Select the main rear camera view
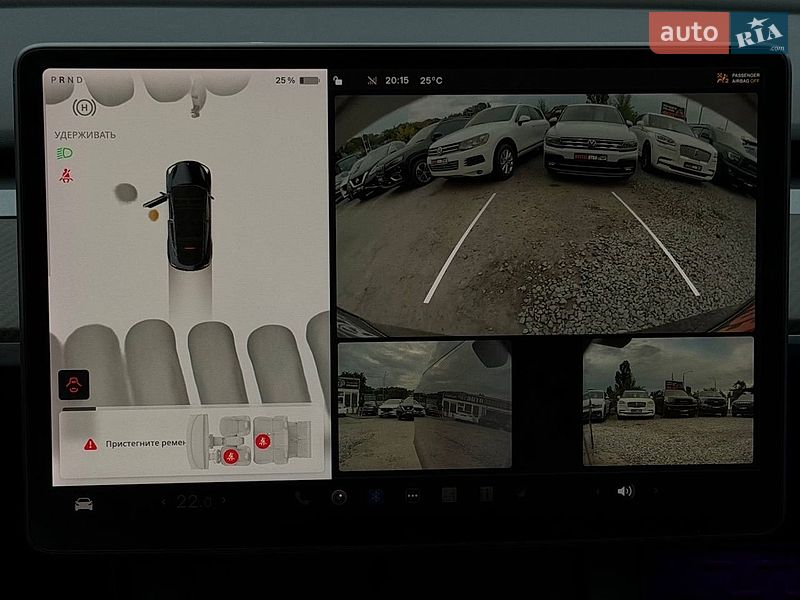Image resolution: width=800 pixels, height=600 pixels. 546,214
